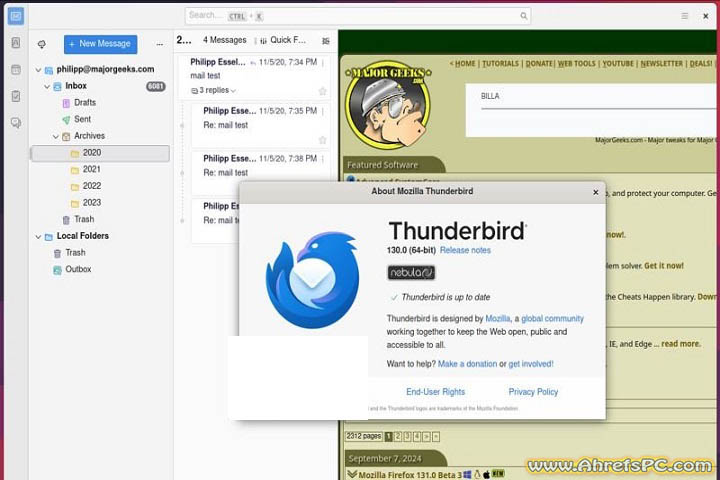The image size is (720, 480).
Task: Go to page 2 in MajorGeeks pagination
Action: tap(398, 436)
